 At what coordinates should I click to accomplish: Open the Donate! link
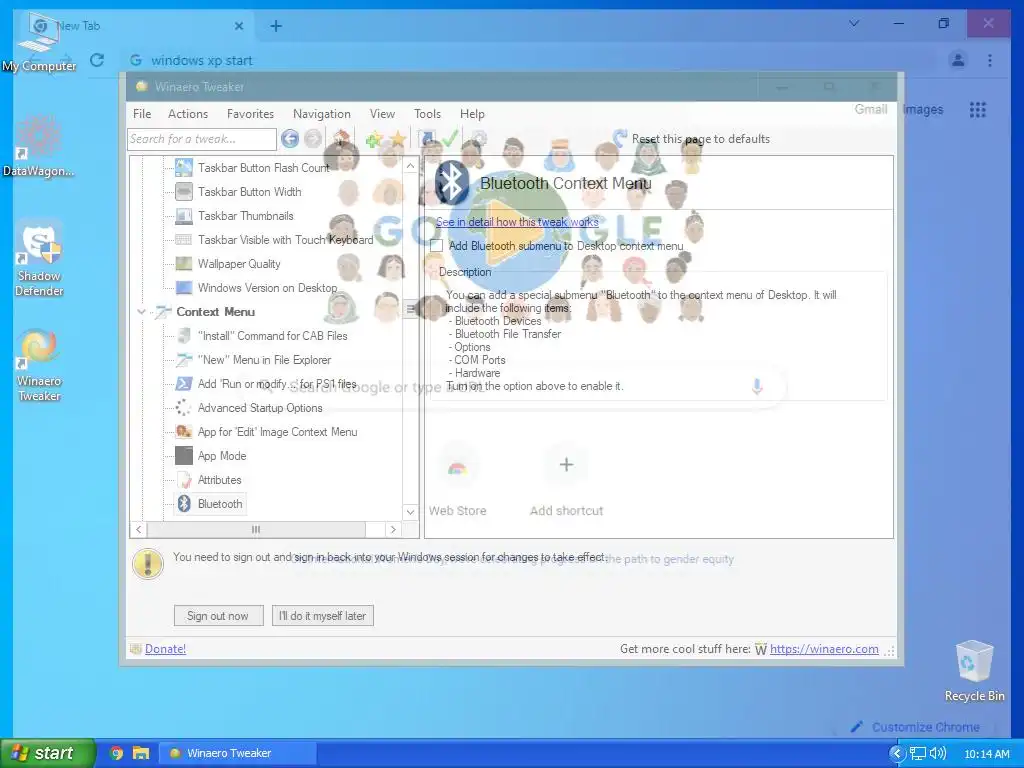click(165, 648)
